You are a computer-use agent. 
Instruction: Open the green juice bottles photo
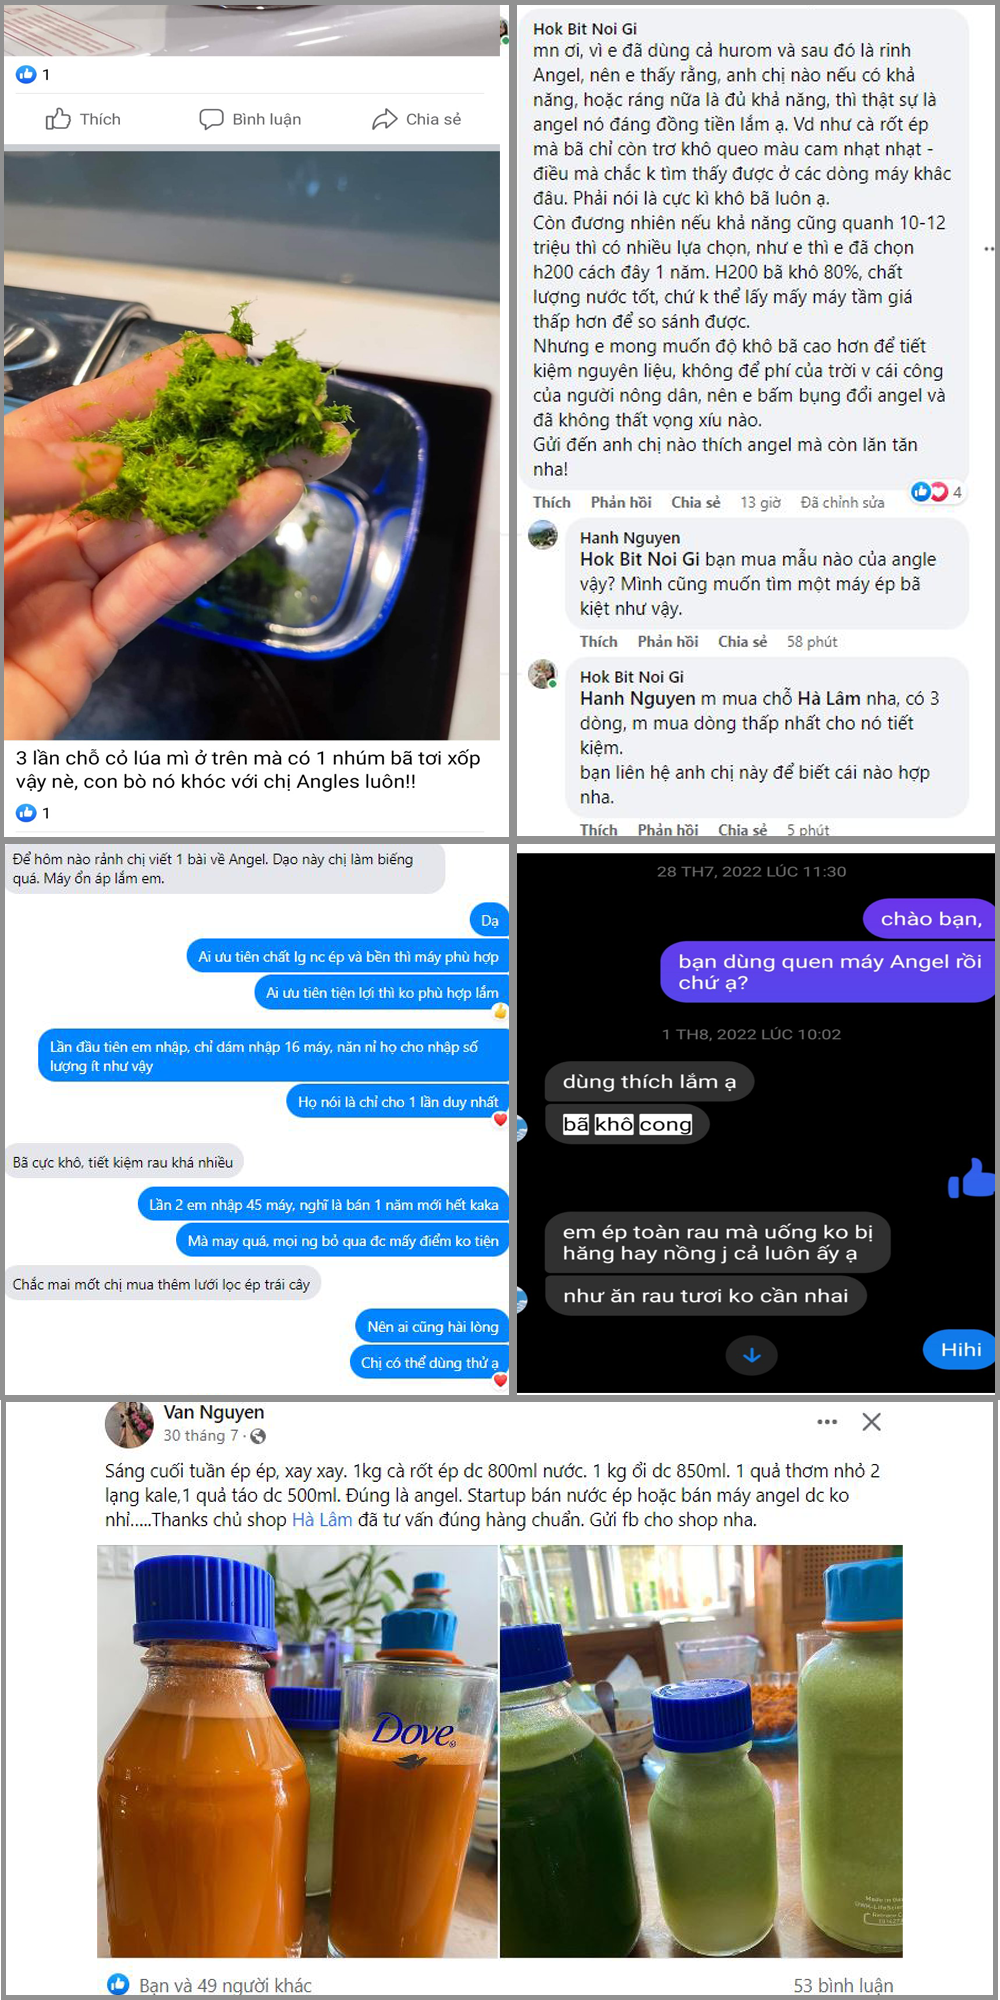701,1751
